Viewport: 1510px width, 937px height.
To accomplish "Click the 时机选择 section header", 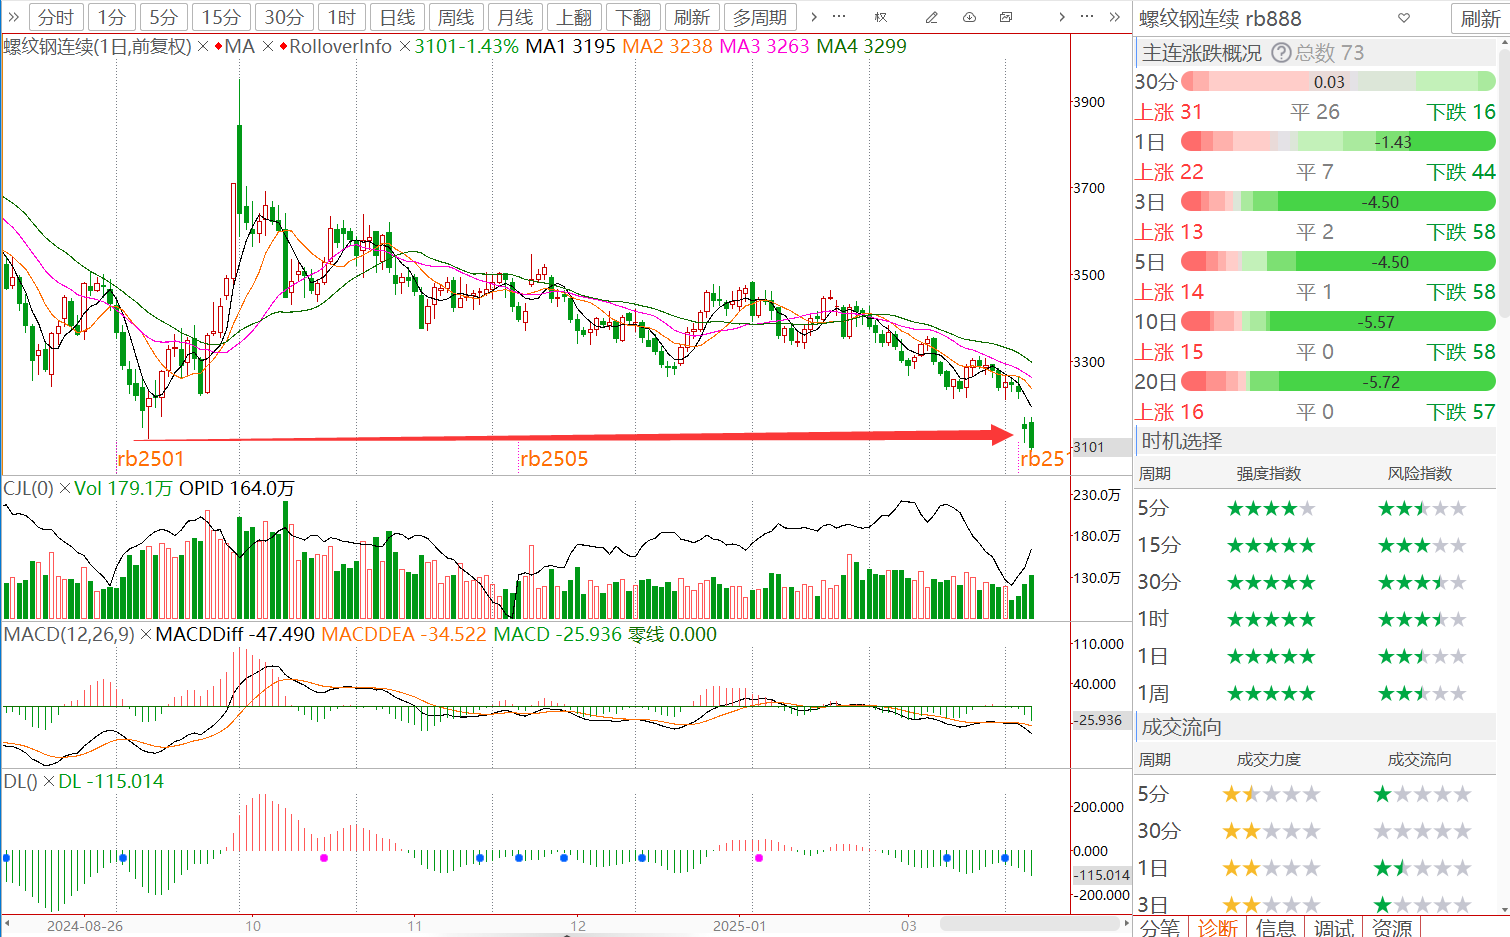I will click(1316, 441).
